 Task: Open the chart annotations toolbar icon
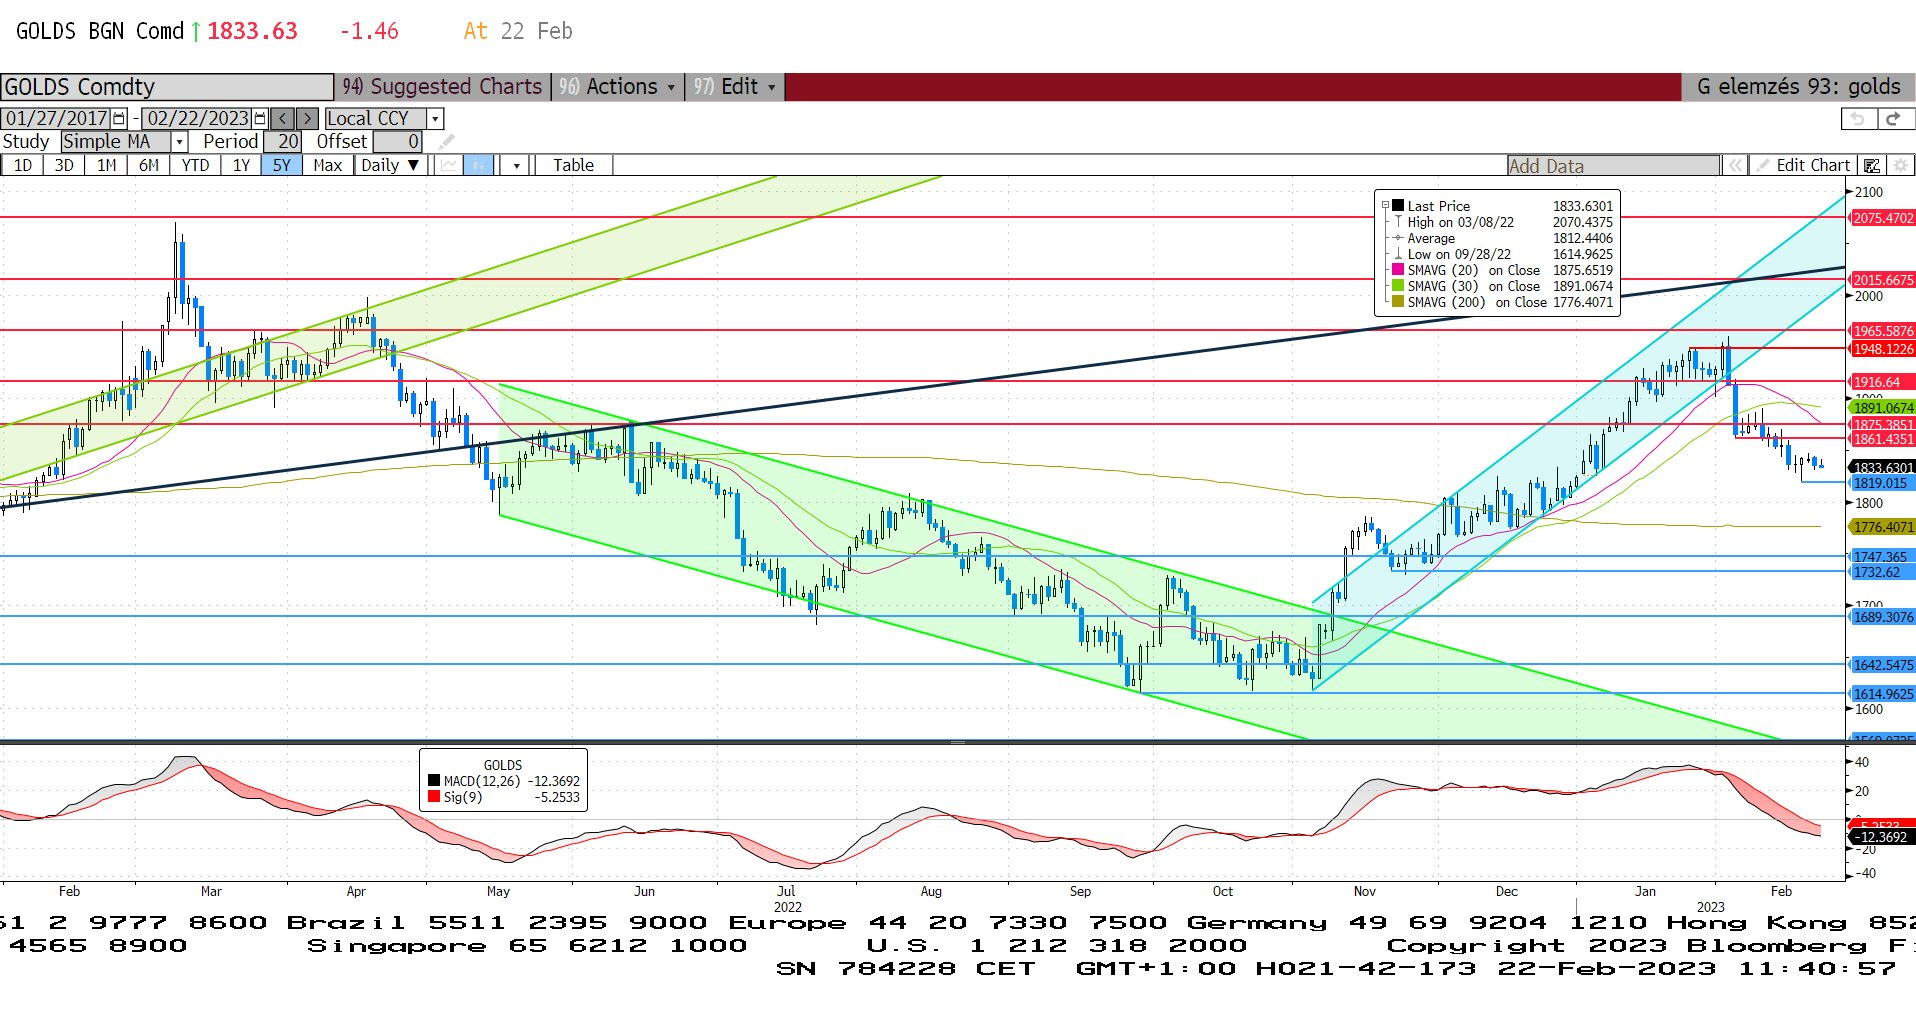(x=1872, y=165)
